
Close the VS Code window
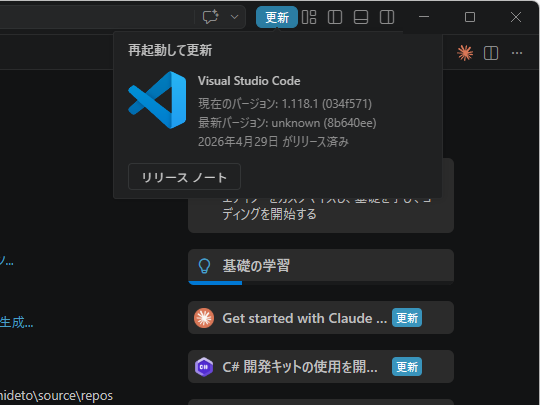(516, 17)
